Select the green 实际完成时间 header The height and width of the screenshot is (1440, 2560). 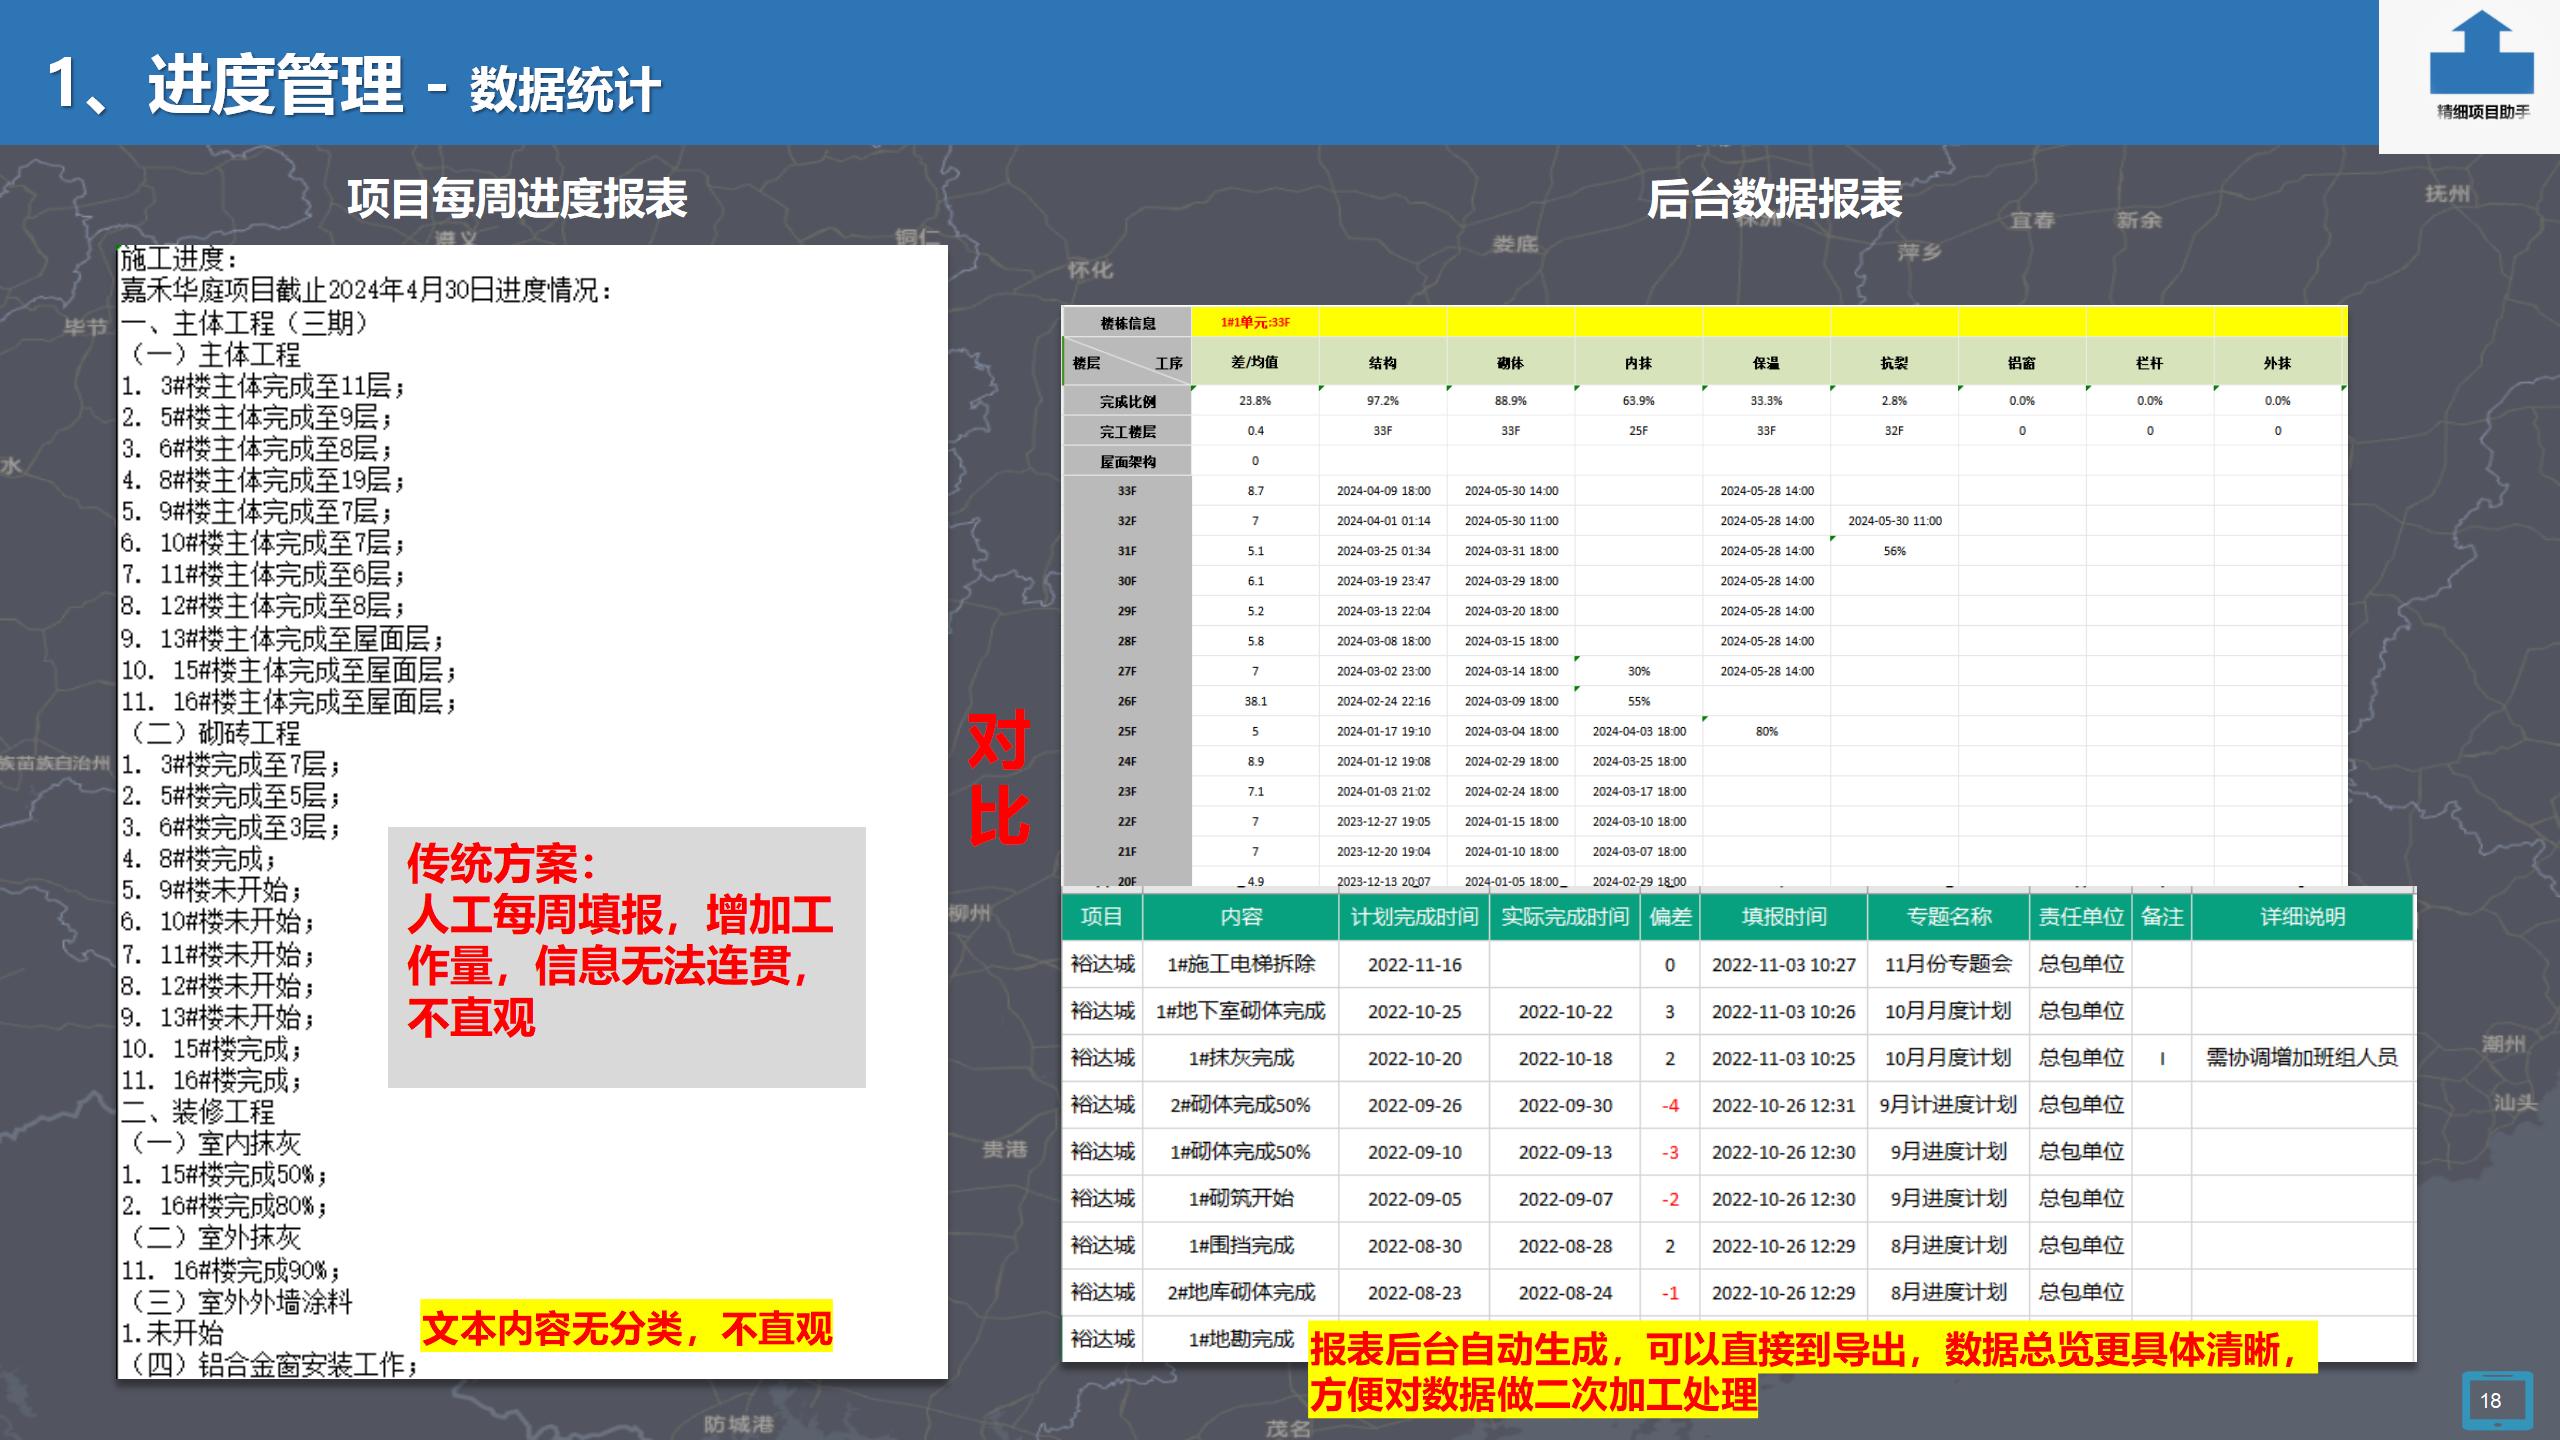pyautogui.click(x=1565, y=917)
